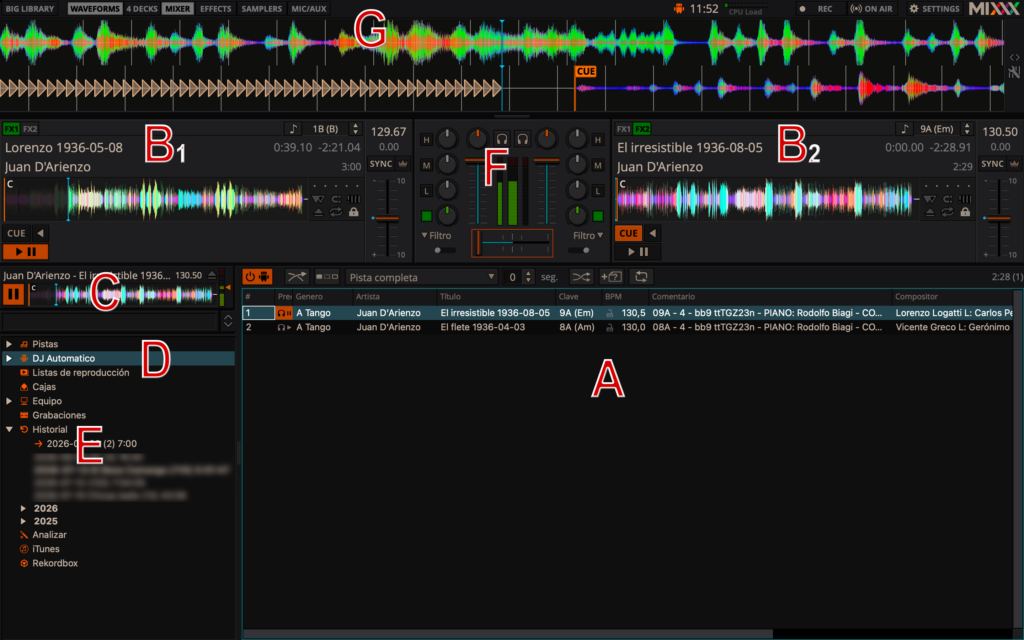This screenshot has height=640, width=1024.
Task: Click the CUE button on the right deck
Action: tap(628, 233)
